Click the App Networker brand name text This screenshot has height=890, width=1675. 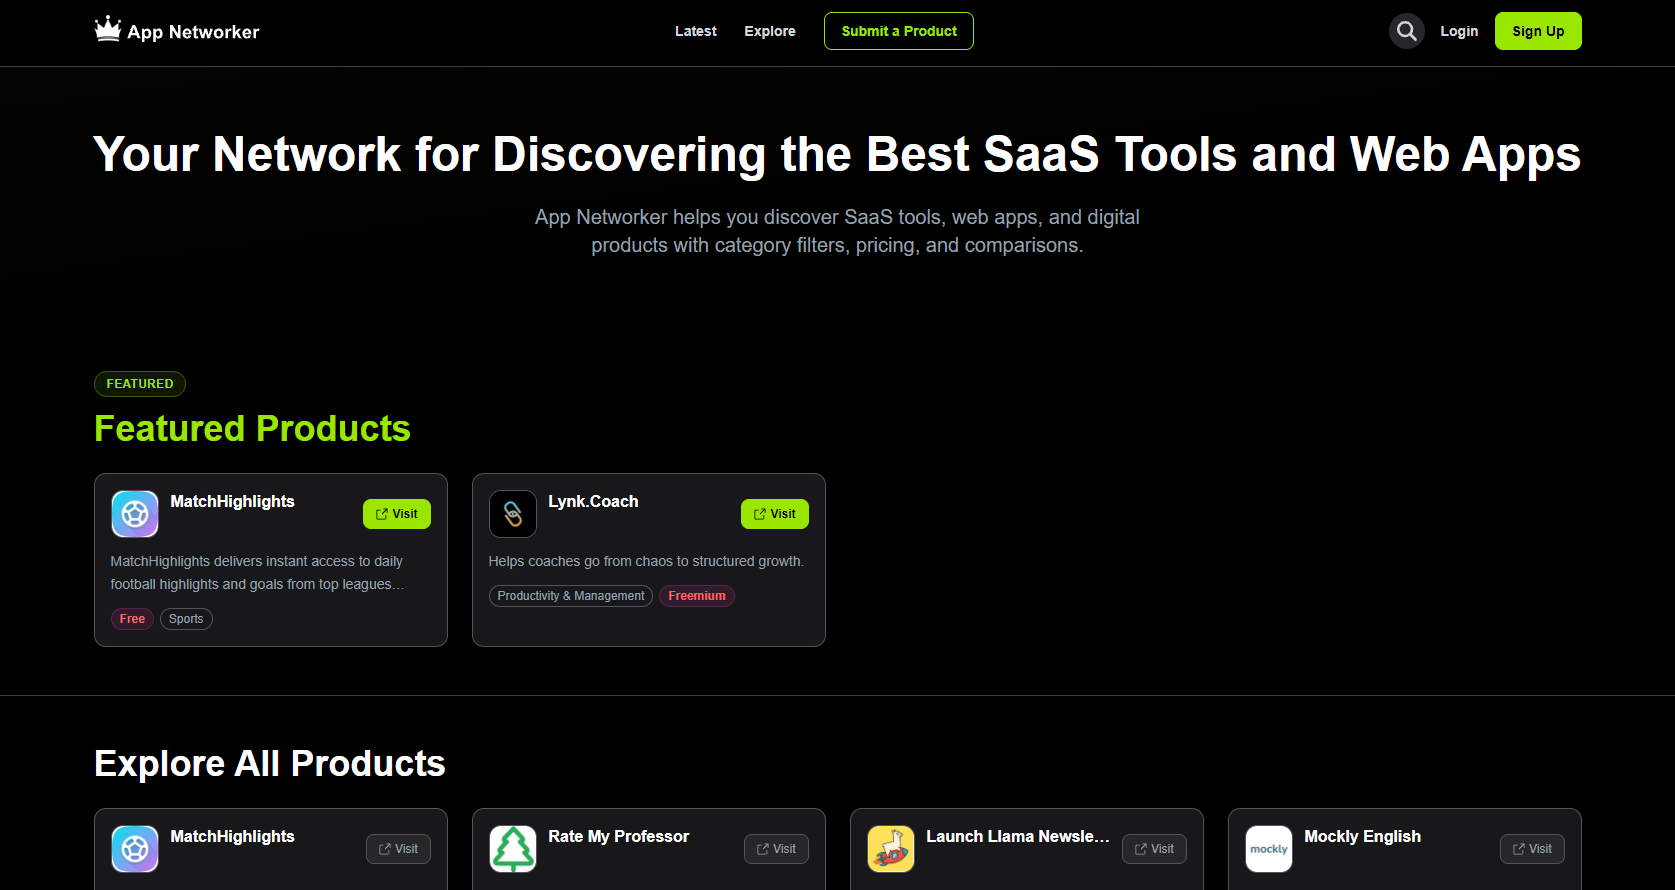pyautogui.click(x=193, y=32)
